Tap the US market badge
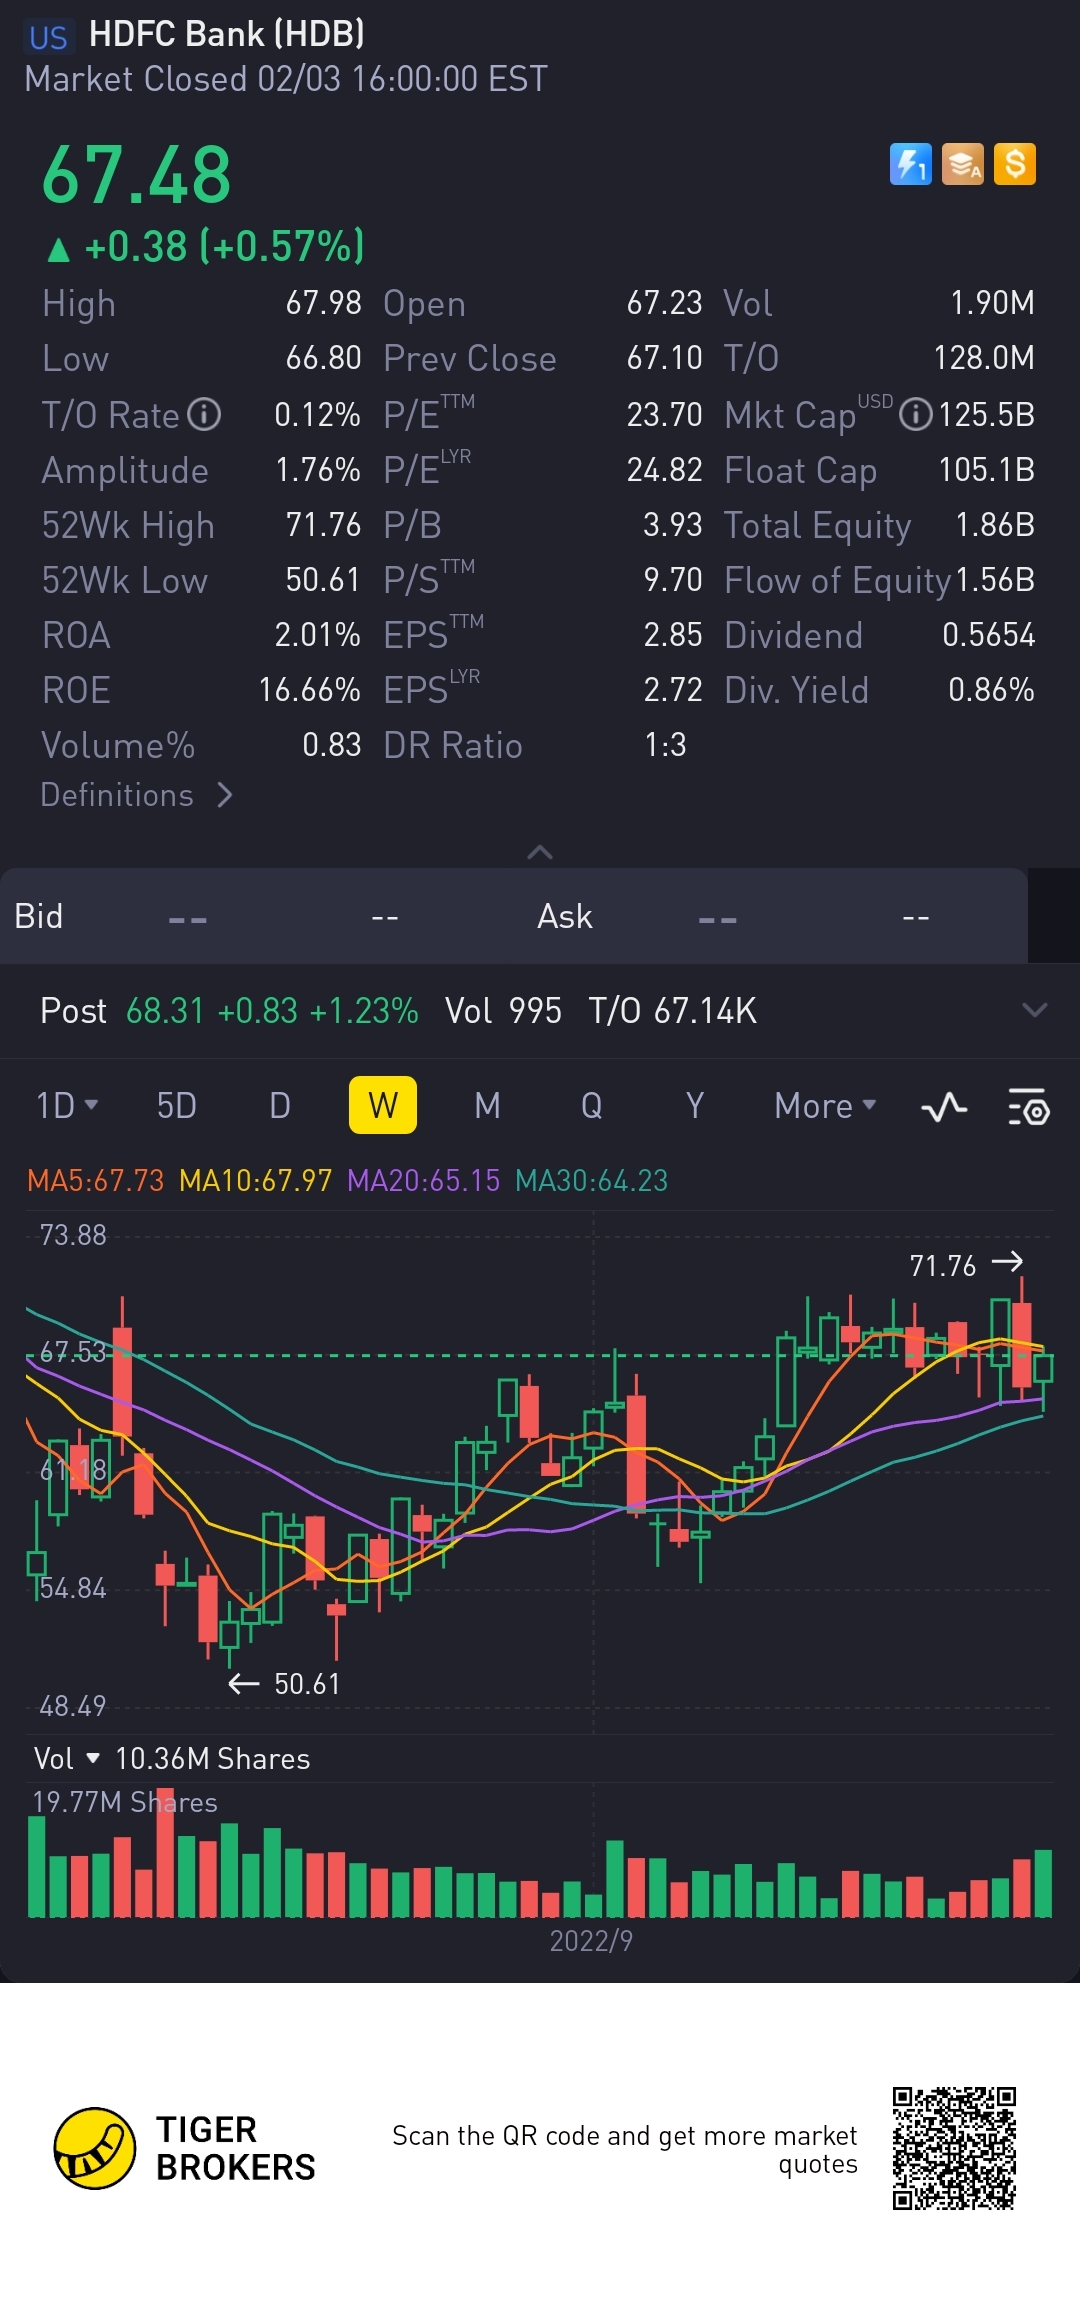Viewport: 1080px width, 2315px height. coord(48,37)
